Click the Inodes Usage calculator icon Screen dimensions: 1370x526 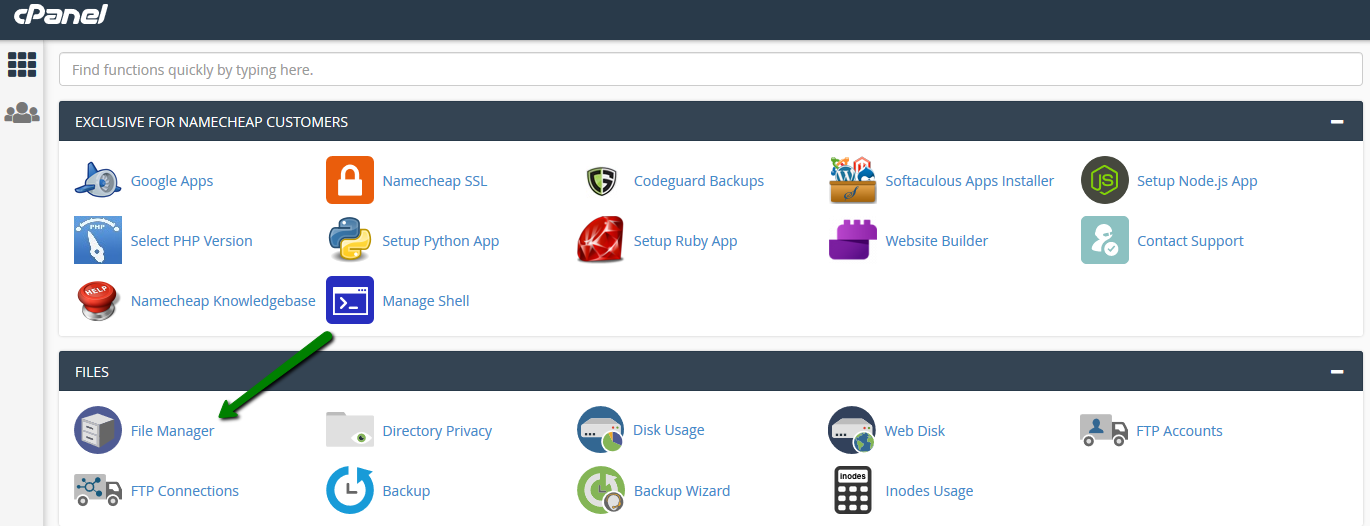point(853,491)
